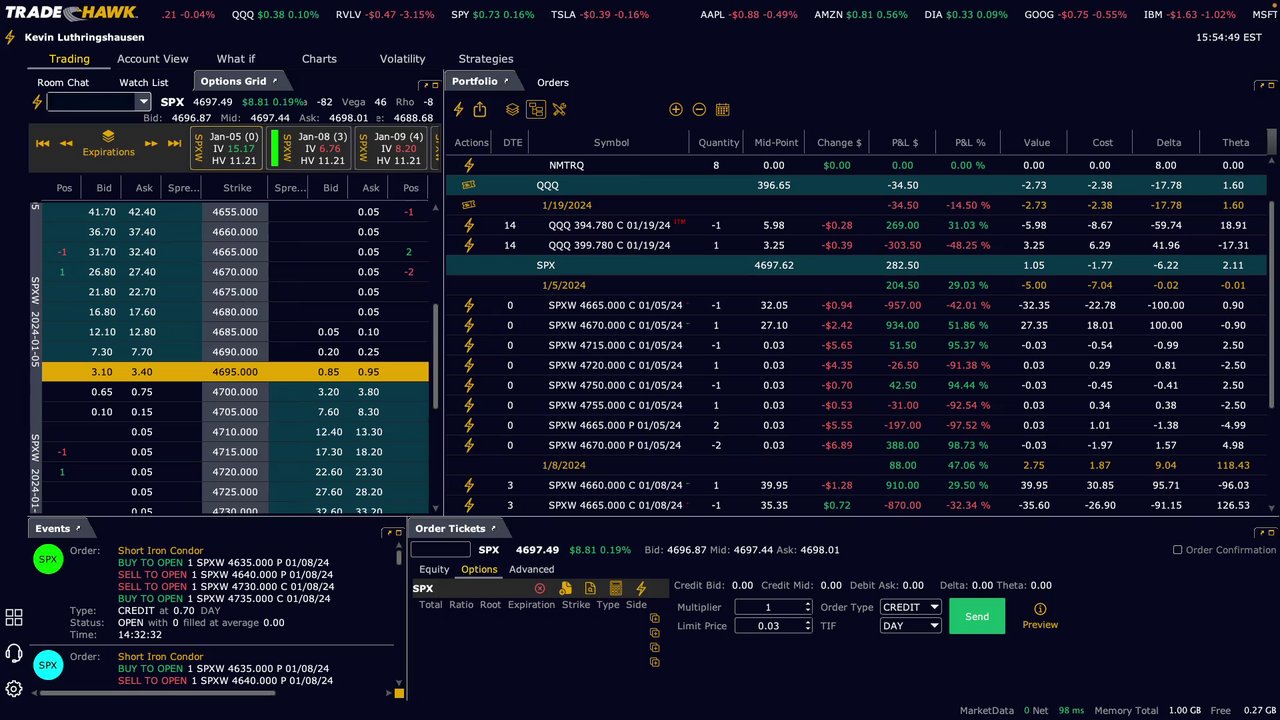Jump to first expiration with skip-back arrows
The image size is (1280, 720).
click(43, 143)
